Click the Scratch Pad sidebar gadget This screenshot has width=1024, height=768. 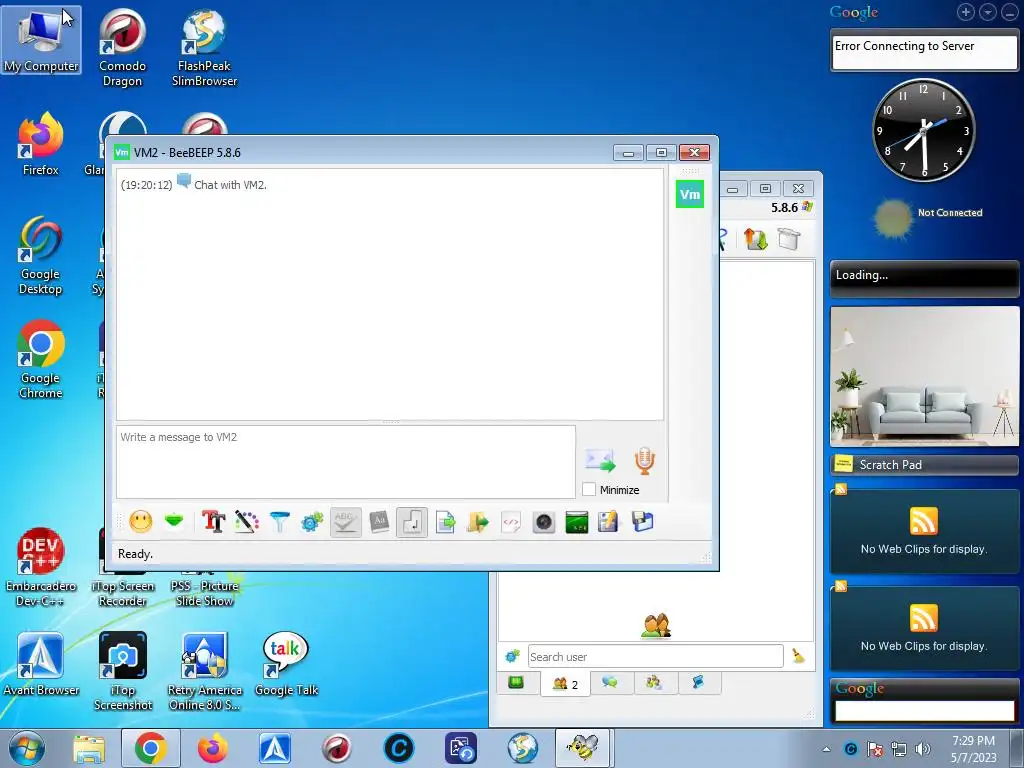point(924,465)
